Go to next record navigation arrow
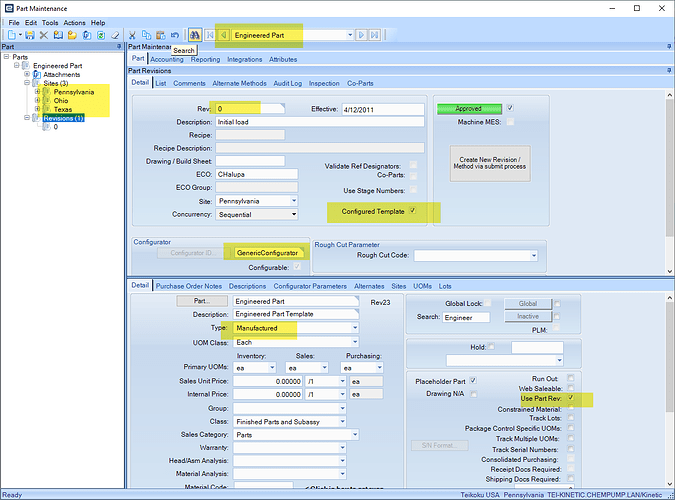Screen dimensions: 675x500 point(361,35)
